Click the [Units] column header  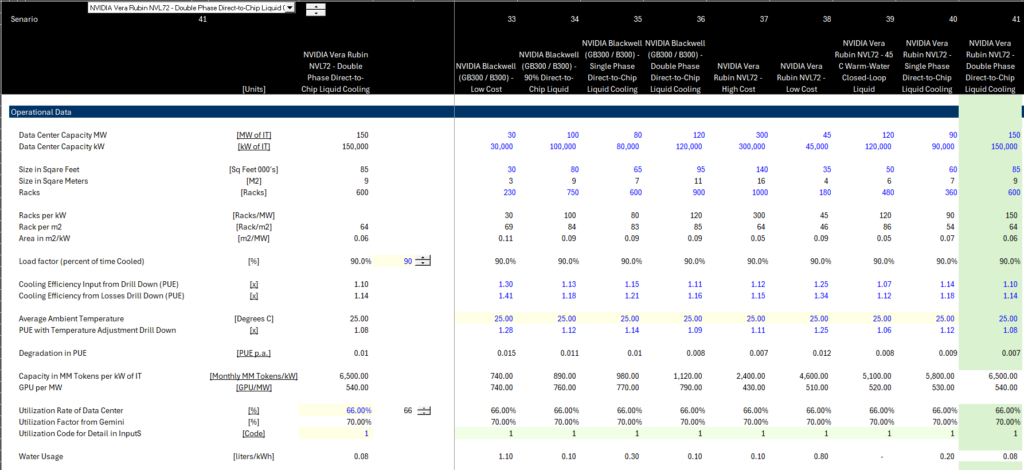[x=254, y=89]
